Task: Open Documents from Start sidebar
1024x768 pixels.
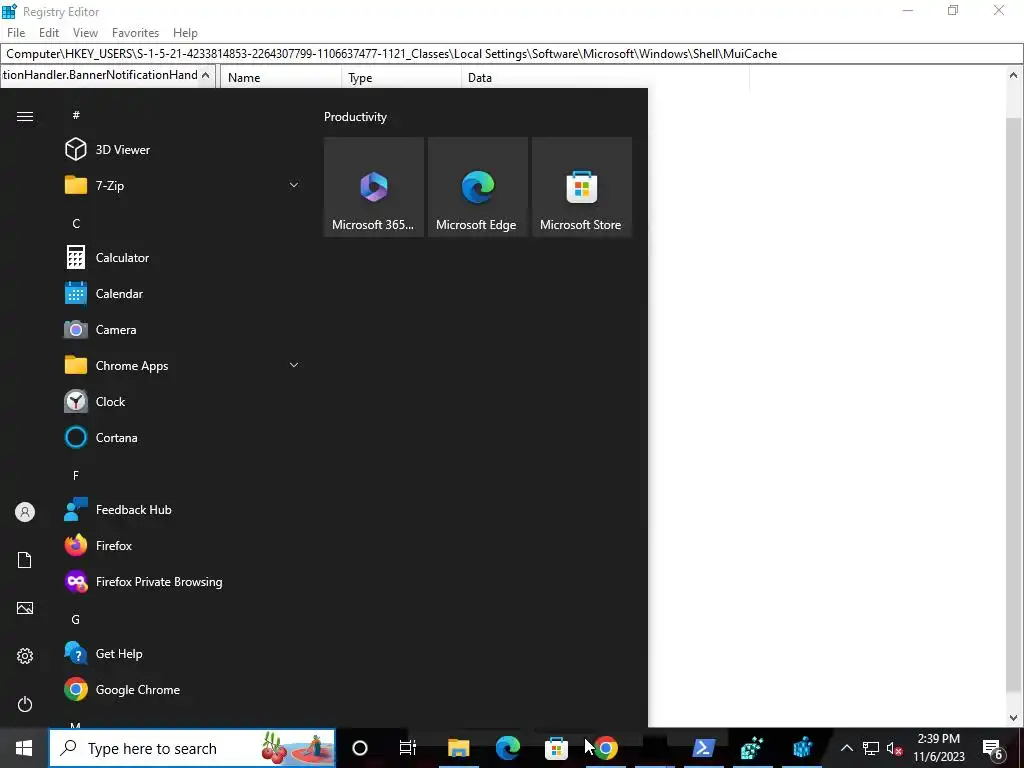Action: point(25,560)
